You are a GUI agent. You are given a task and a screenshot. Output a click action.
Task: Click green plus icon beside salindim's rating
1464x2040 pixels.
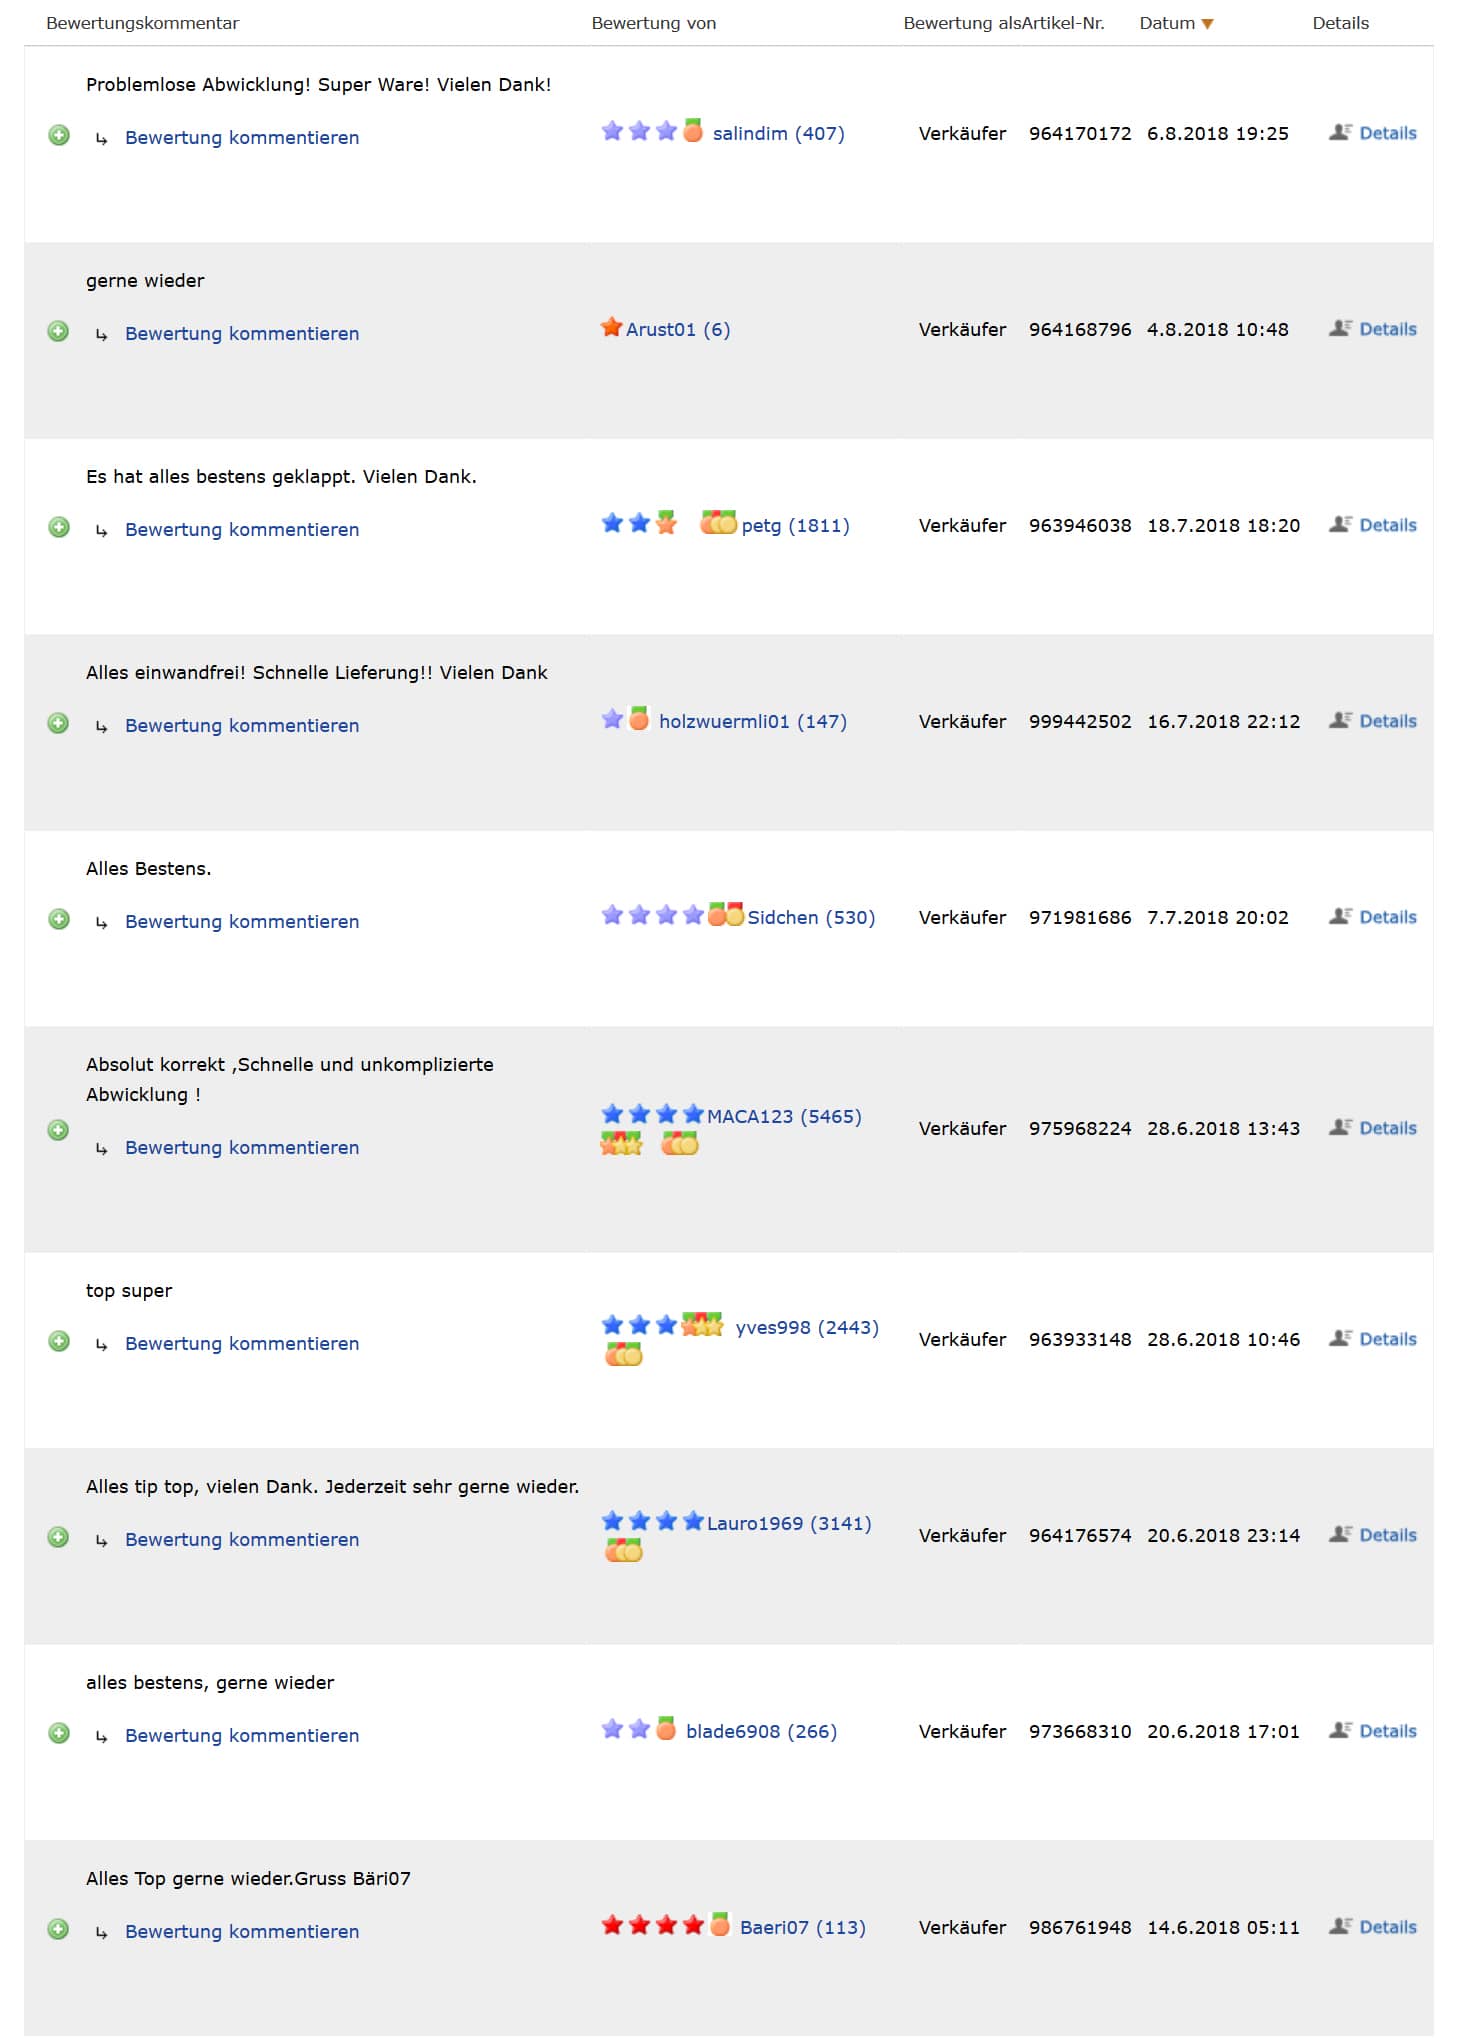[59, 135]
